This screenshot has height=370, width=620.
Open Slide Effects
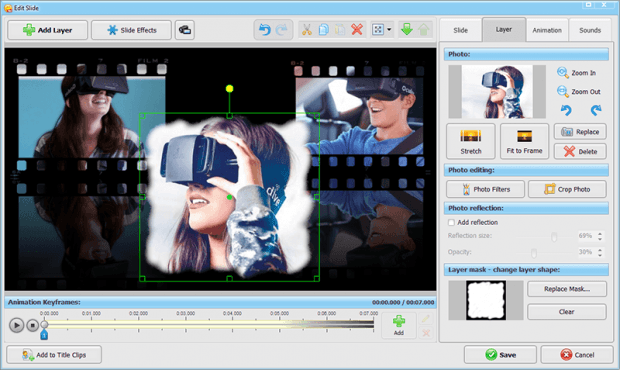[131, 30]
